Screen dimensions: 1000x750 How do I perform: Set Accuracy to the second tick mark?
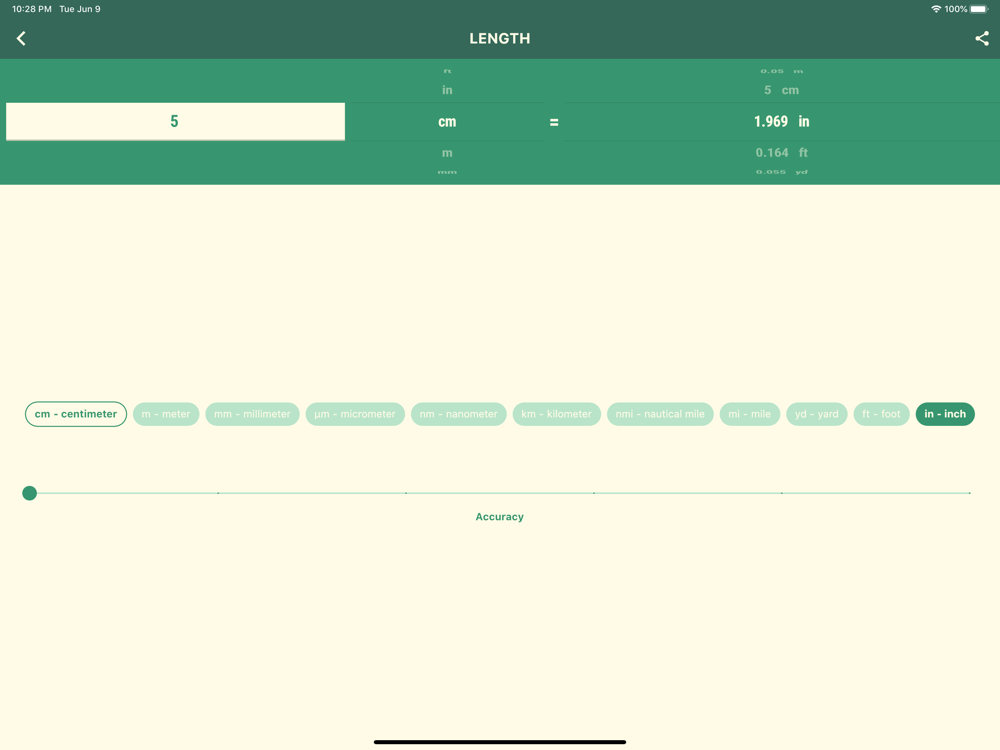click(218, 493)
